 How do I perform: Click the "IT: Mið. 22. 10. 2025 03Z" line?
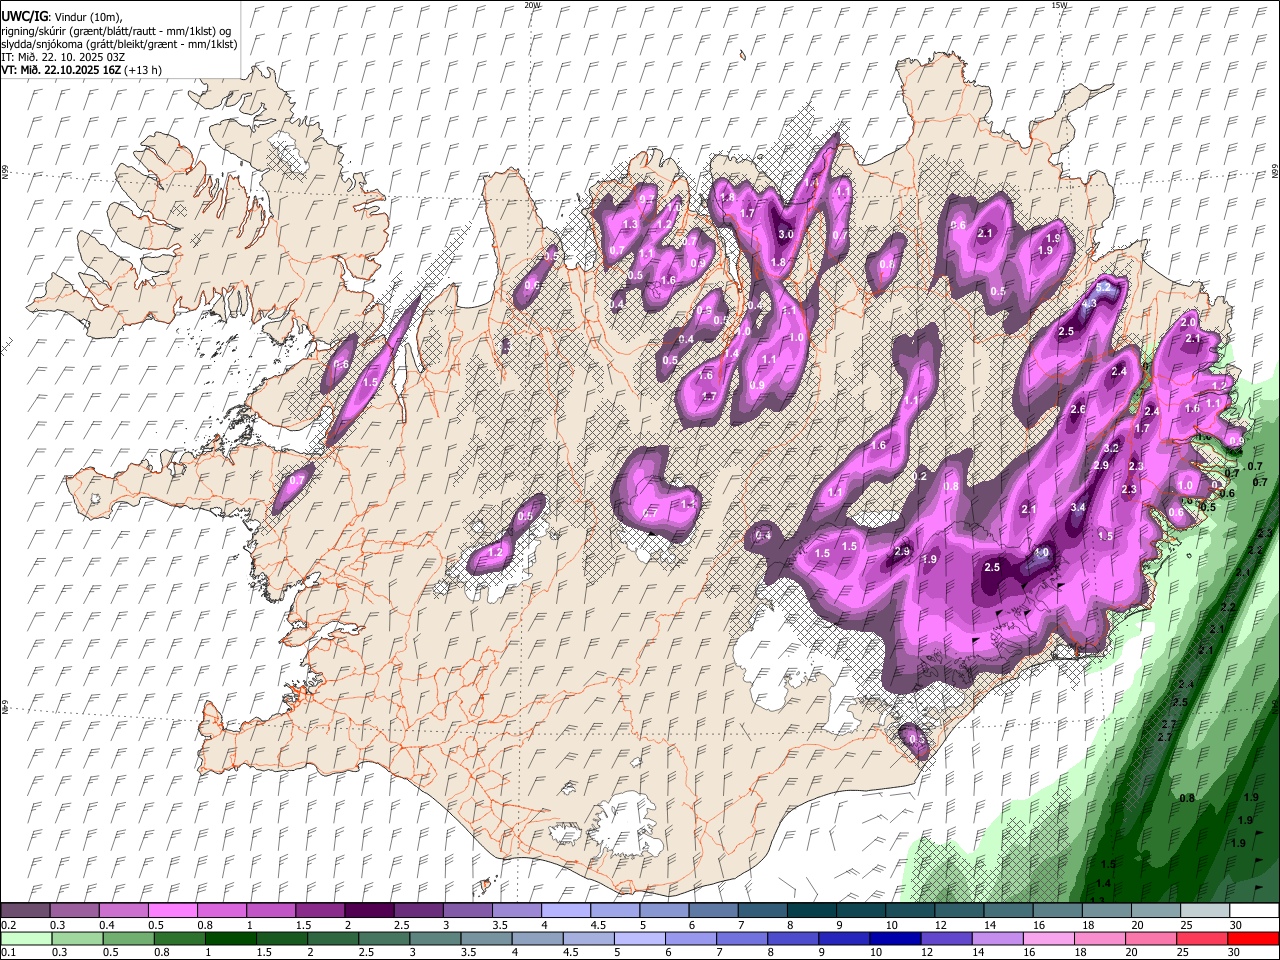pyautogui.click(x=63, y=57)
